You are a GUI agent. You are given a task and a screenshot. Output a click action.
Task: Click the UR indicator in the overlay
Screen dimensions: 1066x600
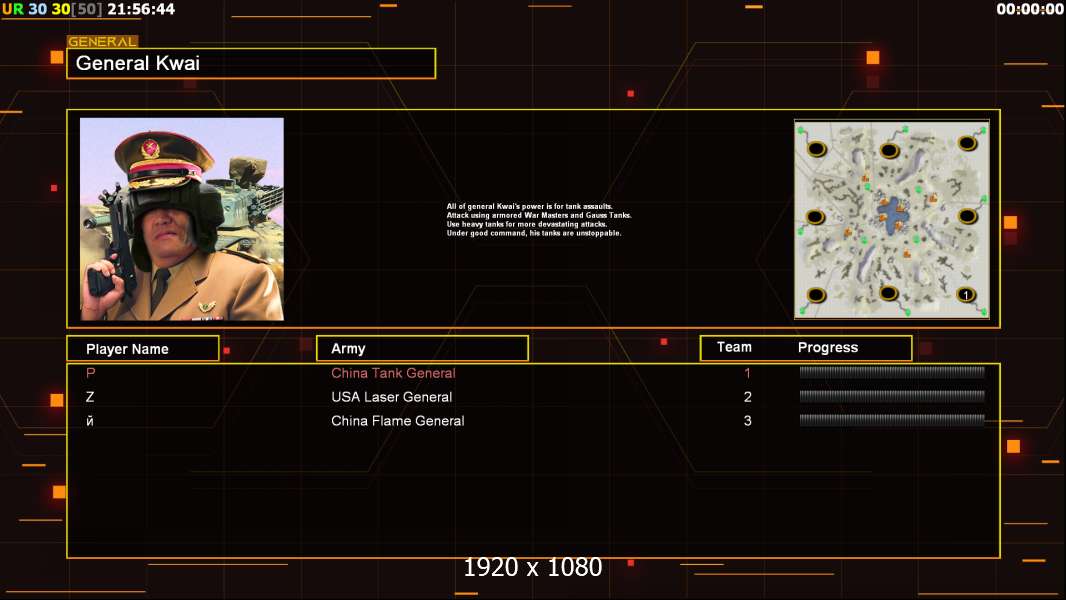[x=13, y=10]
